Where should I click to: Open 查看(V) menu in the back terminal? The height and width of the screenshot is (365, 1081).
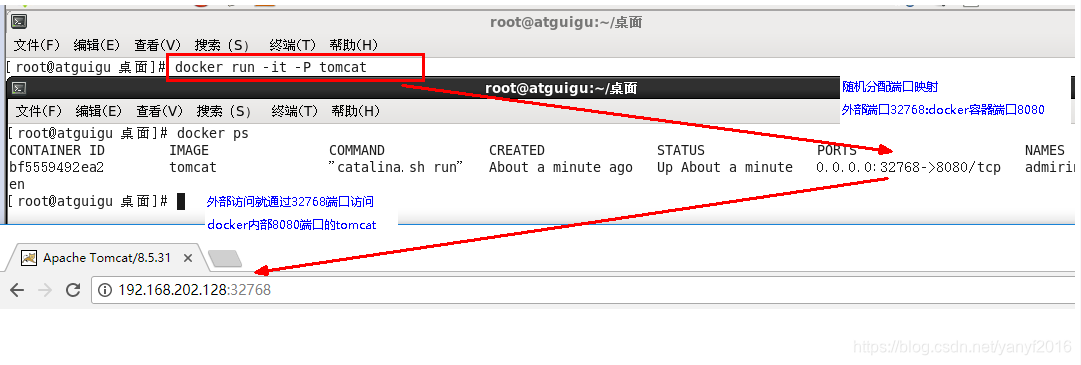pyautogui.click(x=158, y=45)
